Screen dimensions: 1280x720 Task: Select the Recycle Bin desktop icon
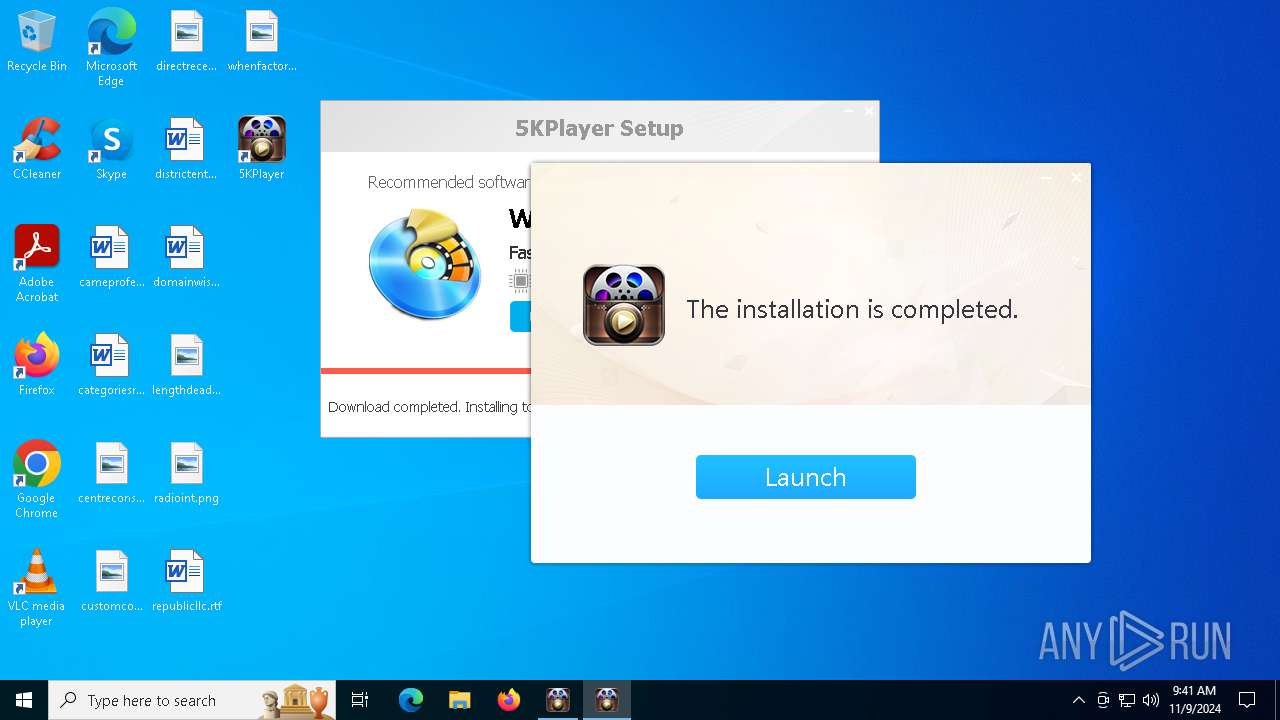[37, 42]
